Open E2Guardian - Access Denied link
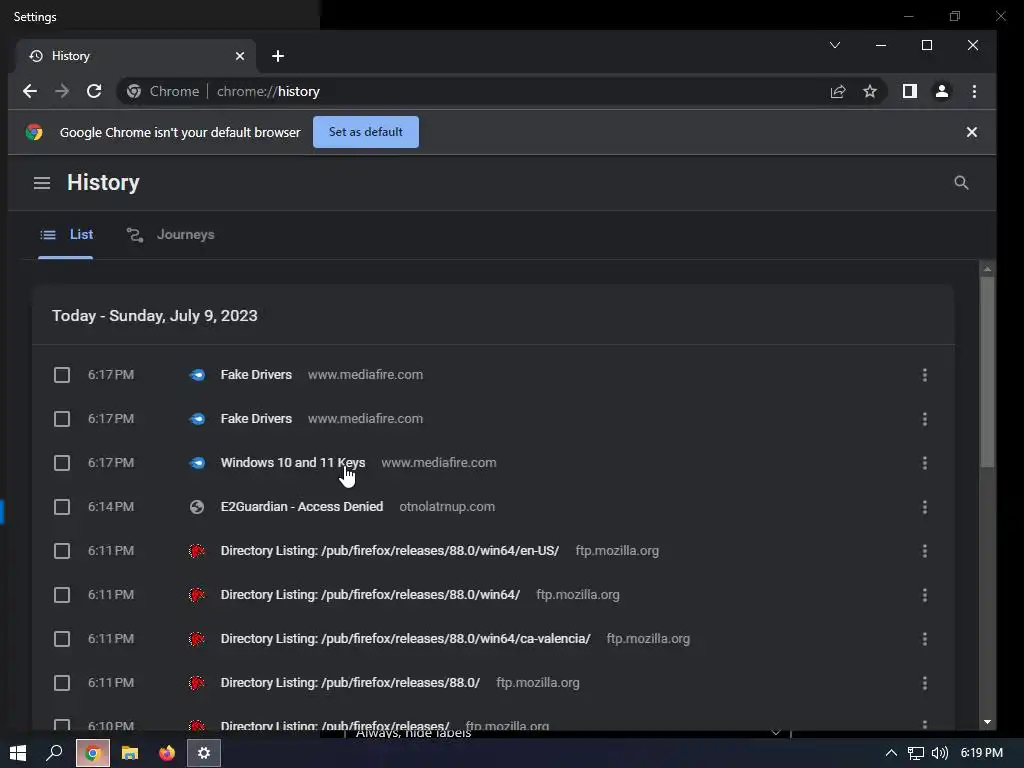Viewport: 1024px width, 768px height. pos(302,507)
